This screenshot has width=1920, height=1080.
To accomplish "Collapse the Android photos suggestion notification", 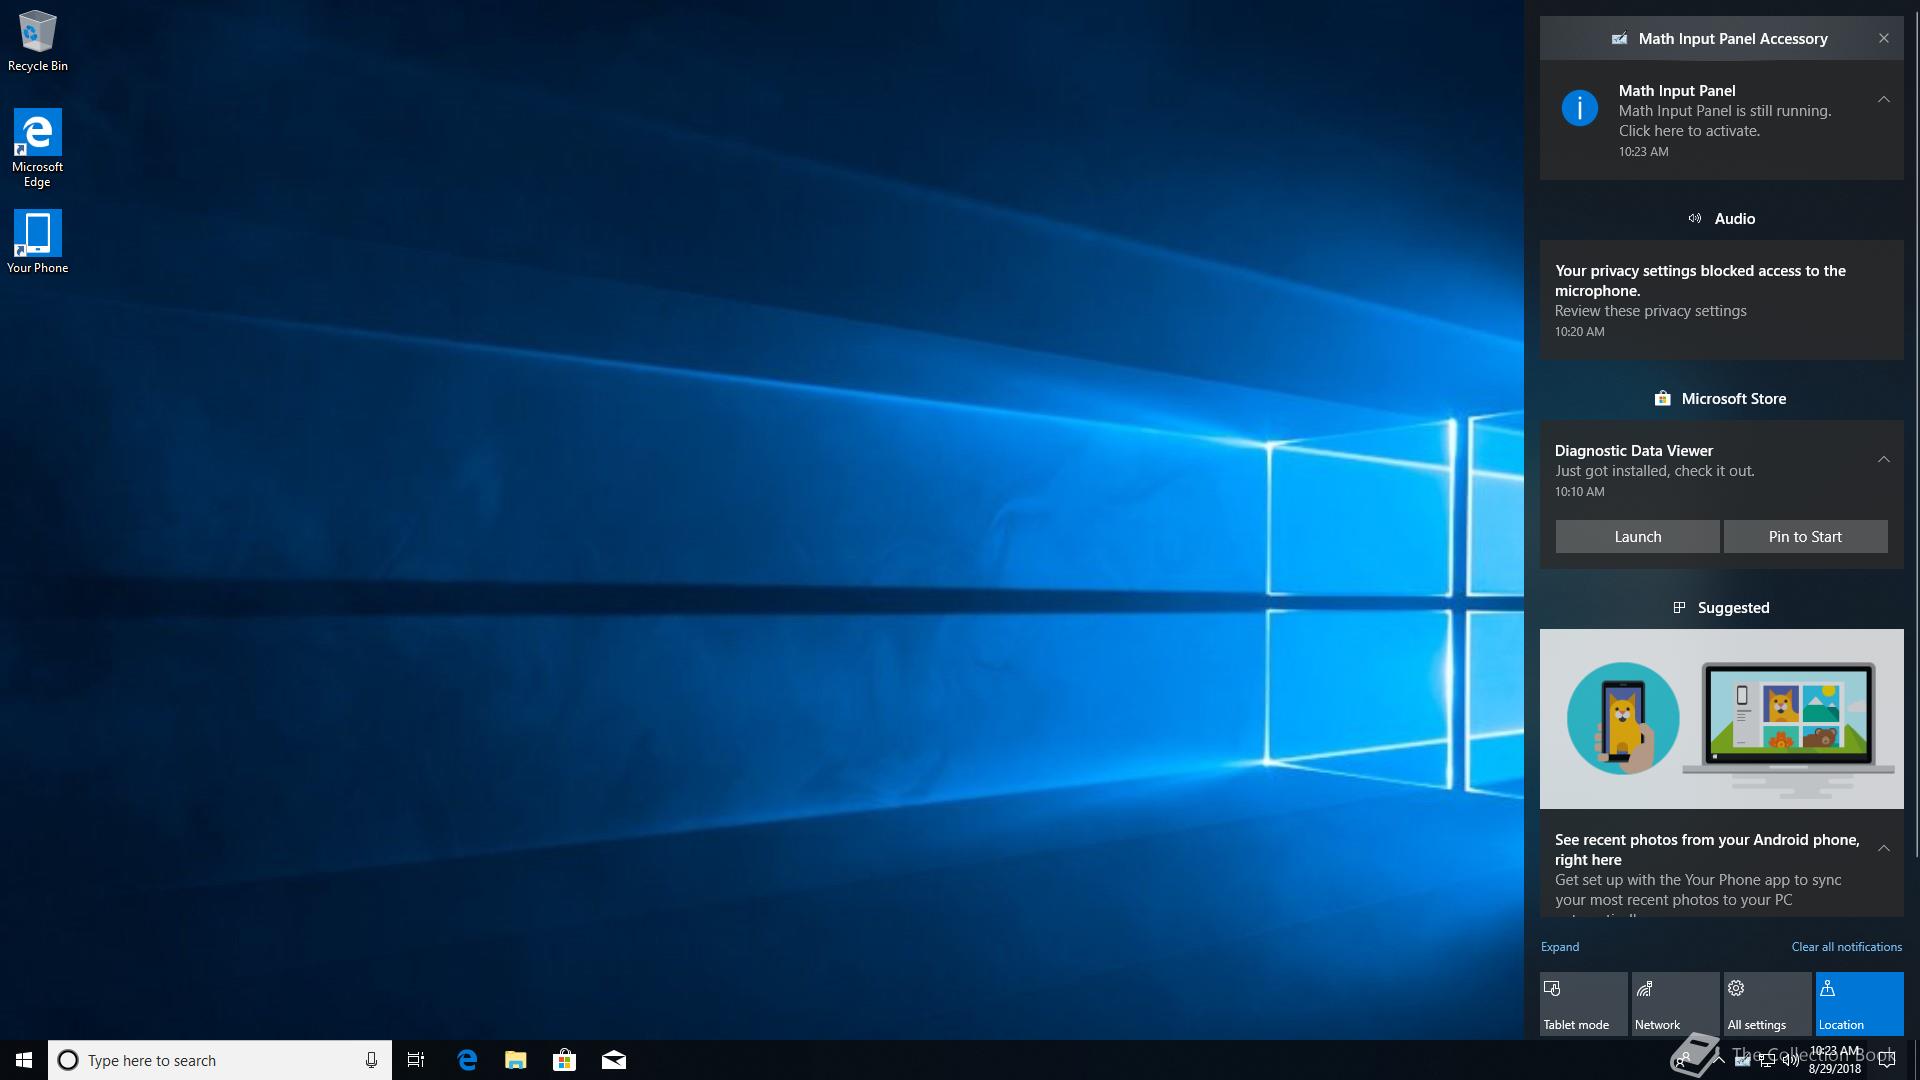I will [1884, 848].
